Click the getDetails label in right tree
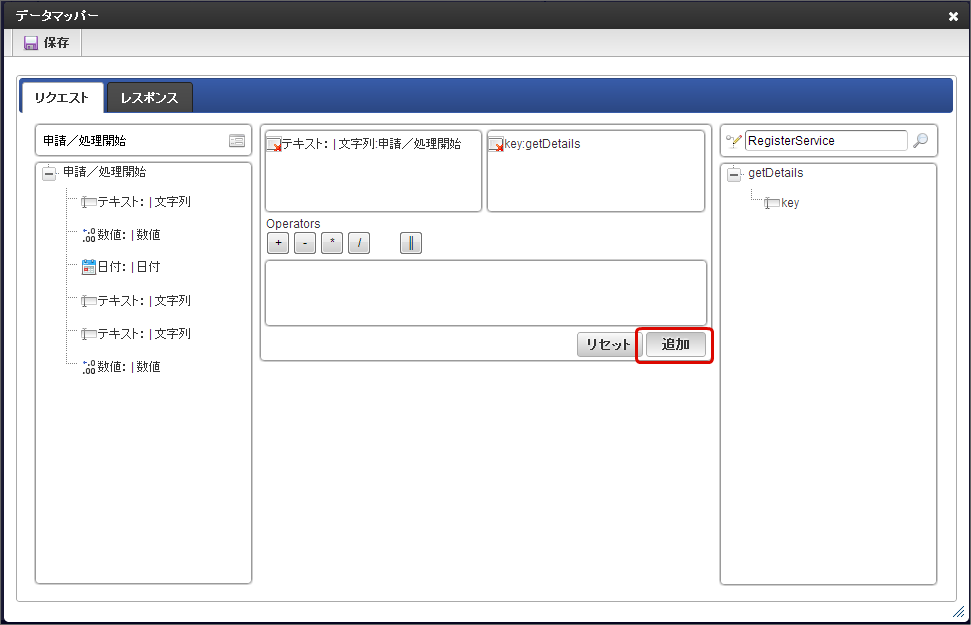 pos(776,173)
